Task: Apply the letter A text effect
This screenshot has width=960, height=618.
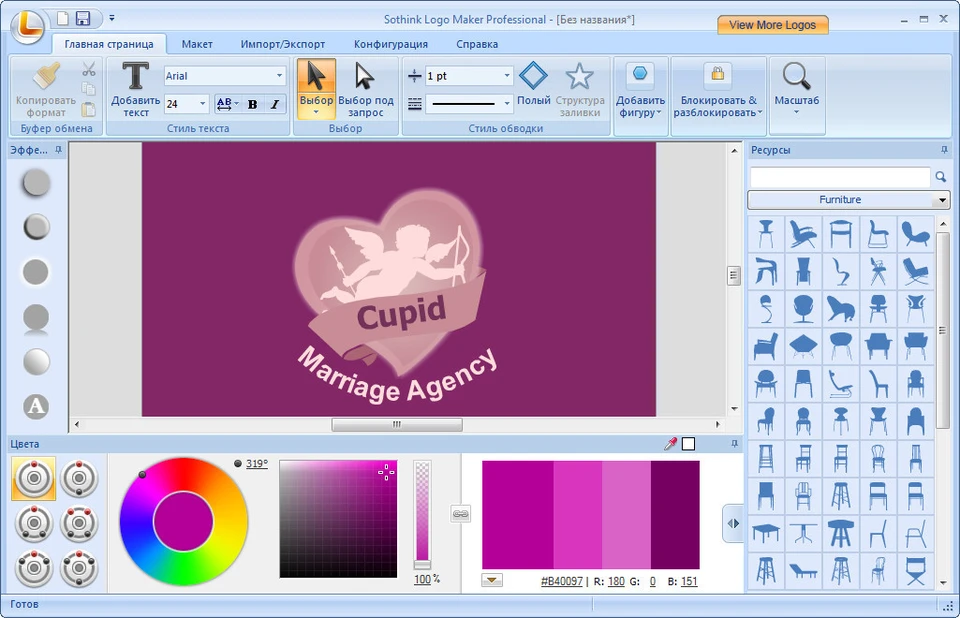Action: click(x=36, y=406)
